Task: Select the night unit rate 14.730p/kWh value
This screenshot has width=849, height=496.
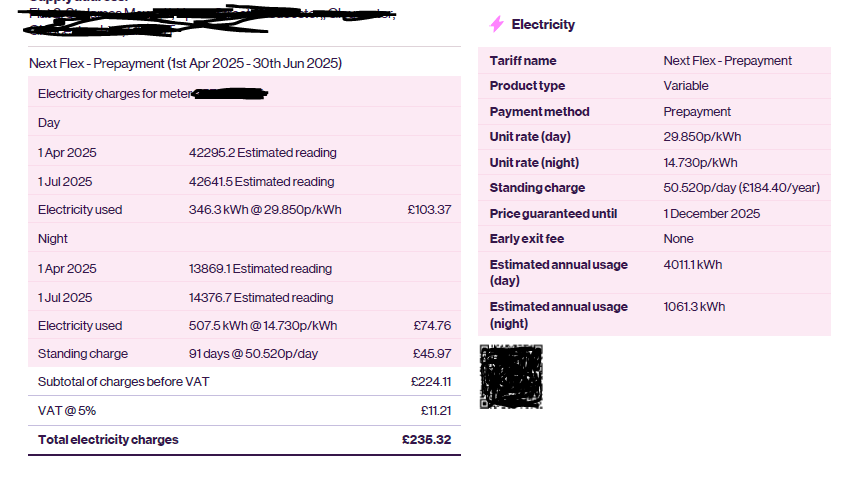Action: click(700, 163)
